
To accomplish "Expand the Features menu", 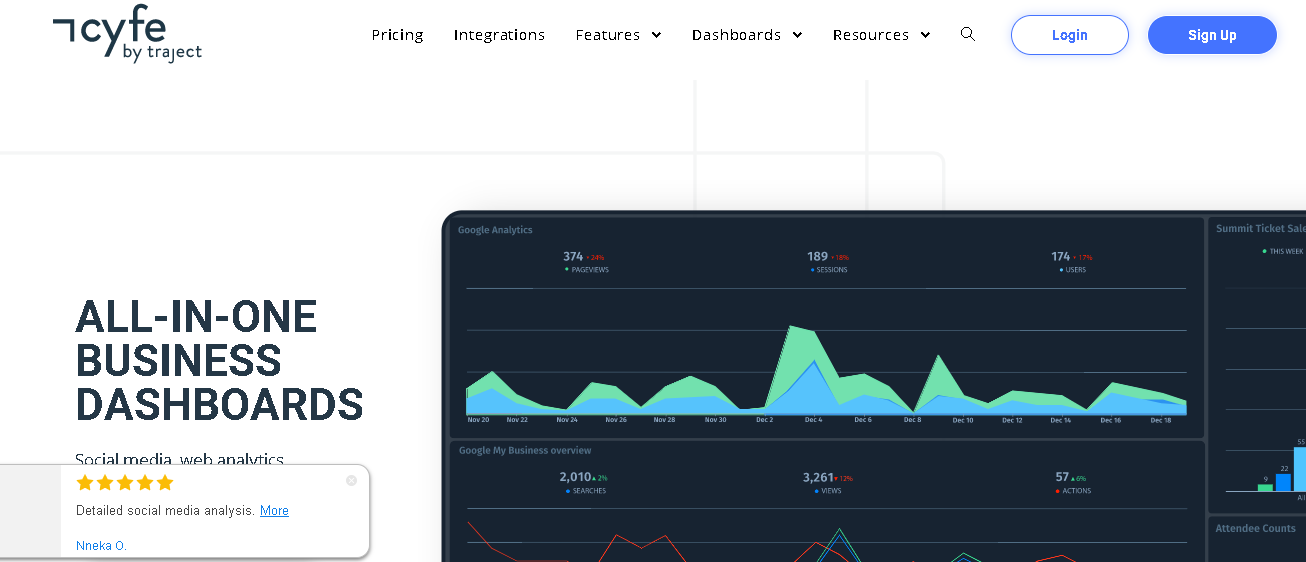I will [618, 35].
